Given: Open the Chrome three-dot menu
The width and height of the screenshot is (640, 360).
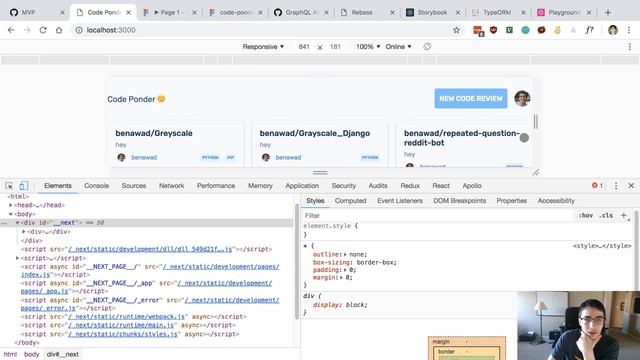Looking at the screenshot, I should [x=629, y=30].
